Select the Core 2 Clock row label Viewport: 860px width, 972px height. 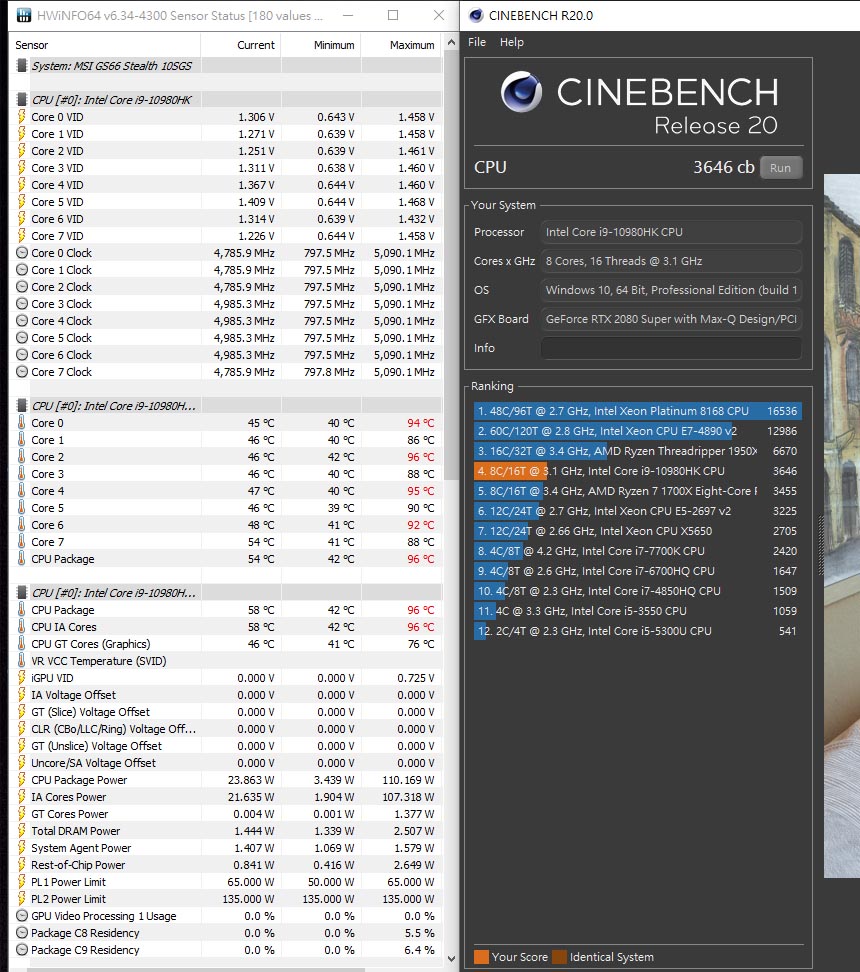tap(61, 287)
